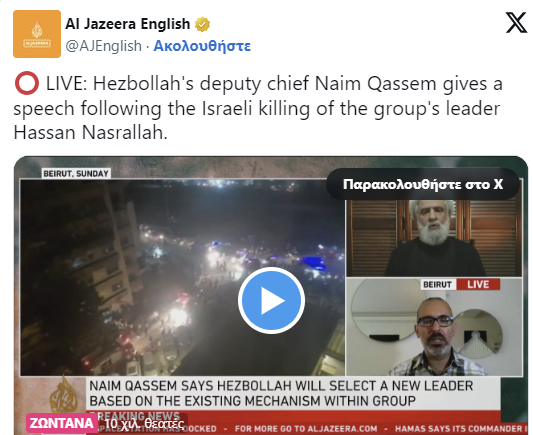This screenshot has height=435, width=533.
Task: Open the Al Jazeera English account name
Action: [x=127, y=24]
